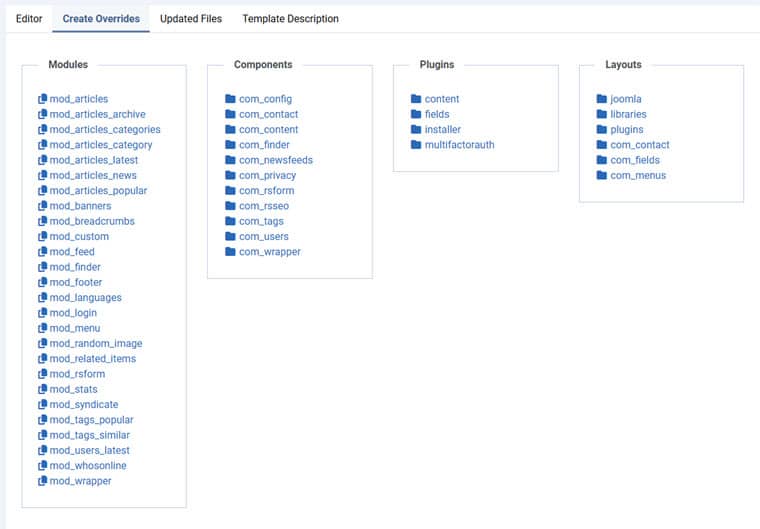This screenshot has width=760, height=529.
Task: Click the copy icon beside mod_login
Action: pos(43,312)
